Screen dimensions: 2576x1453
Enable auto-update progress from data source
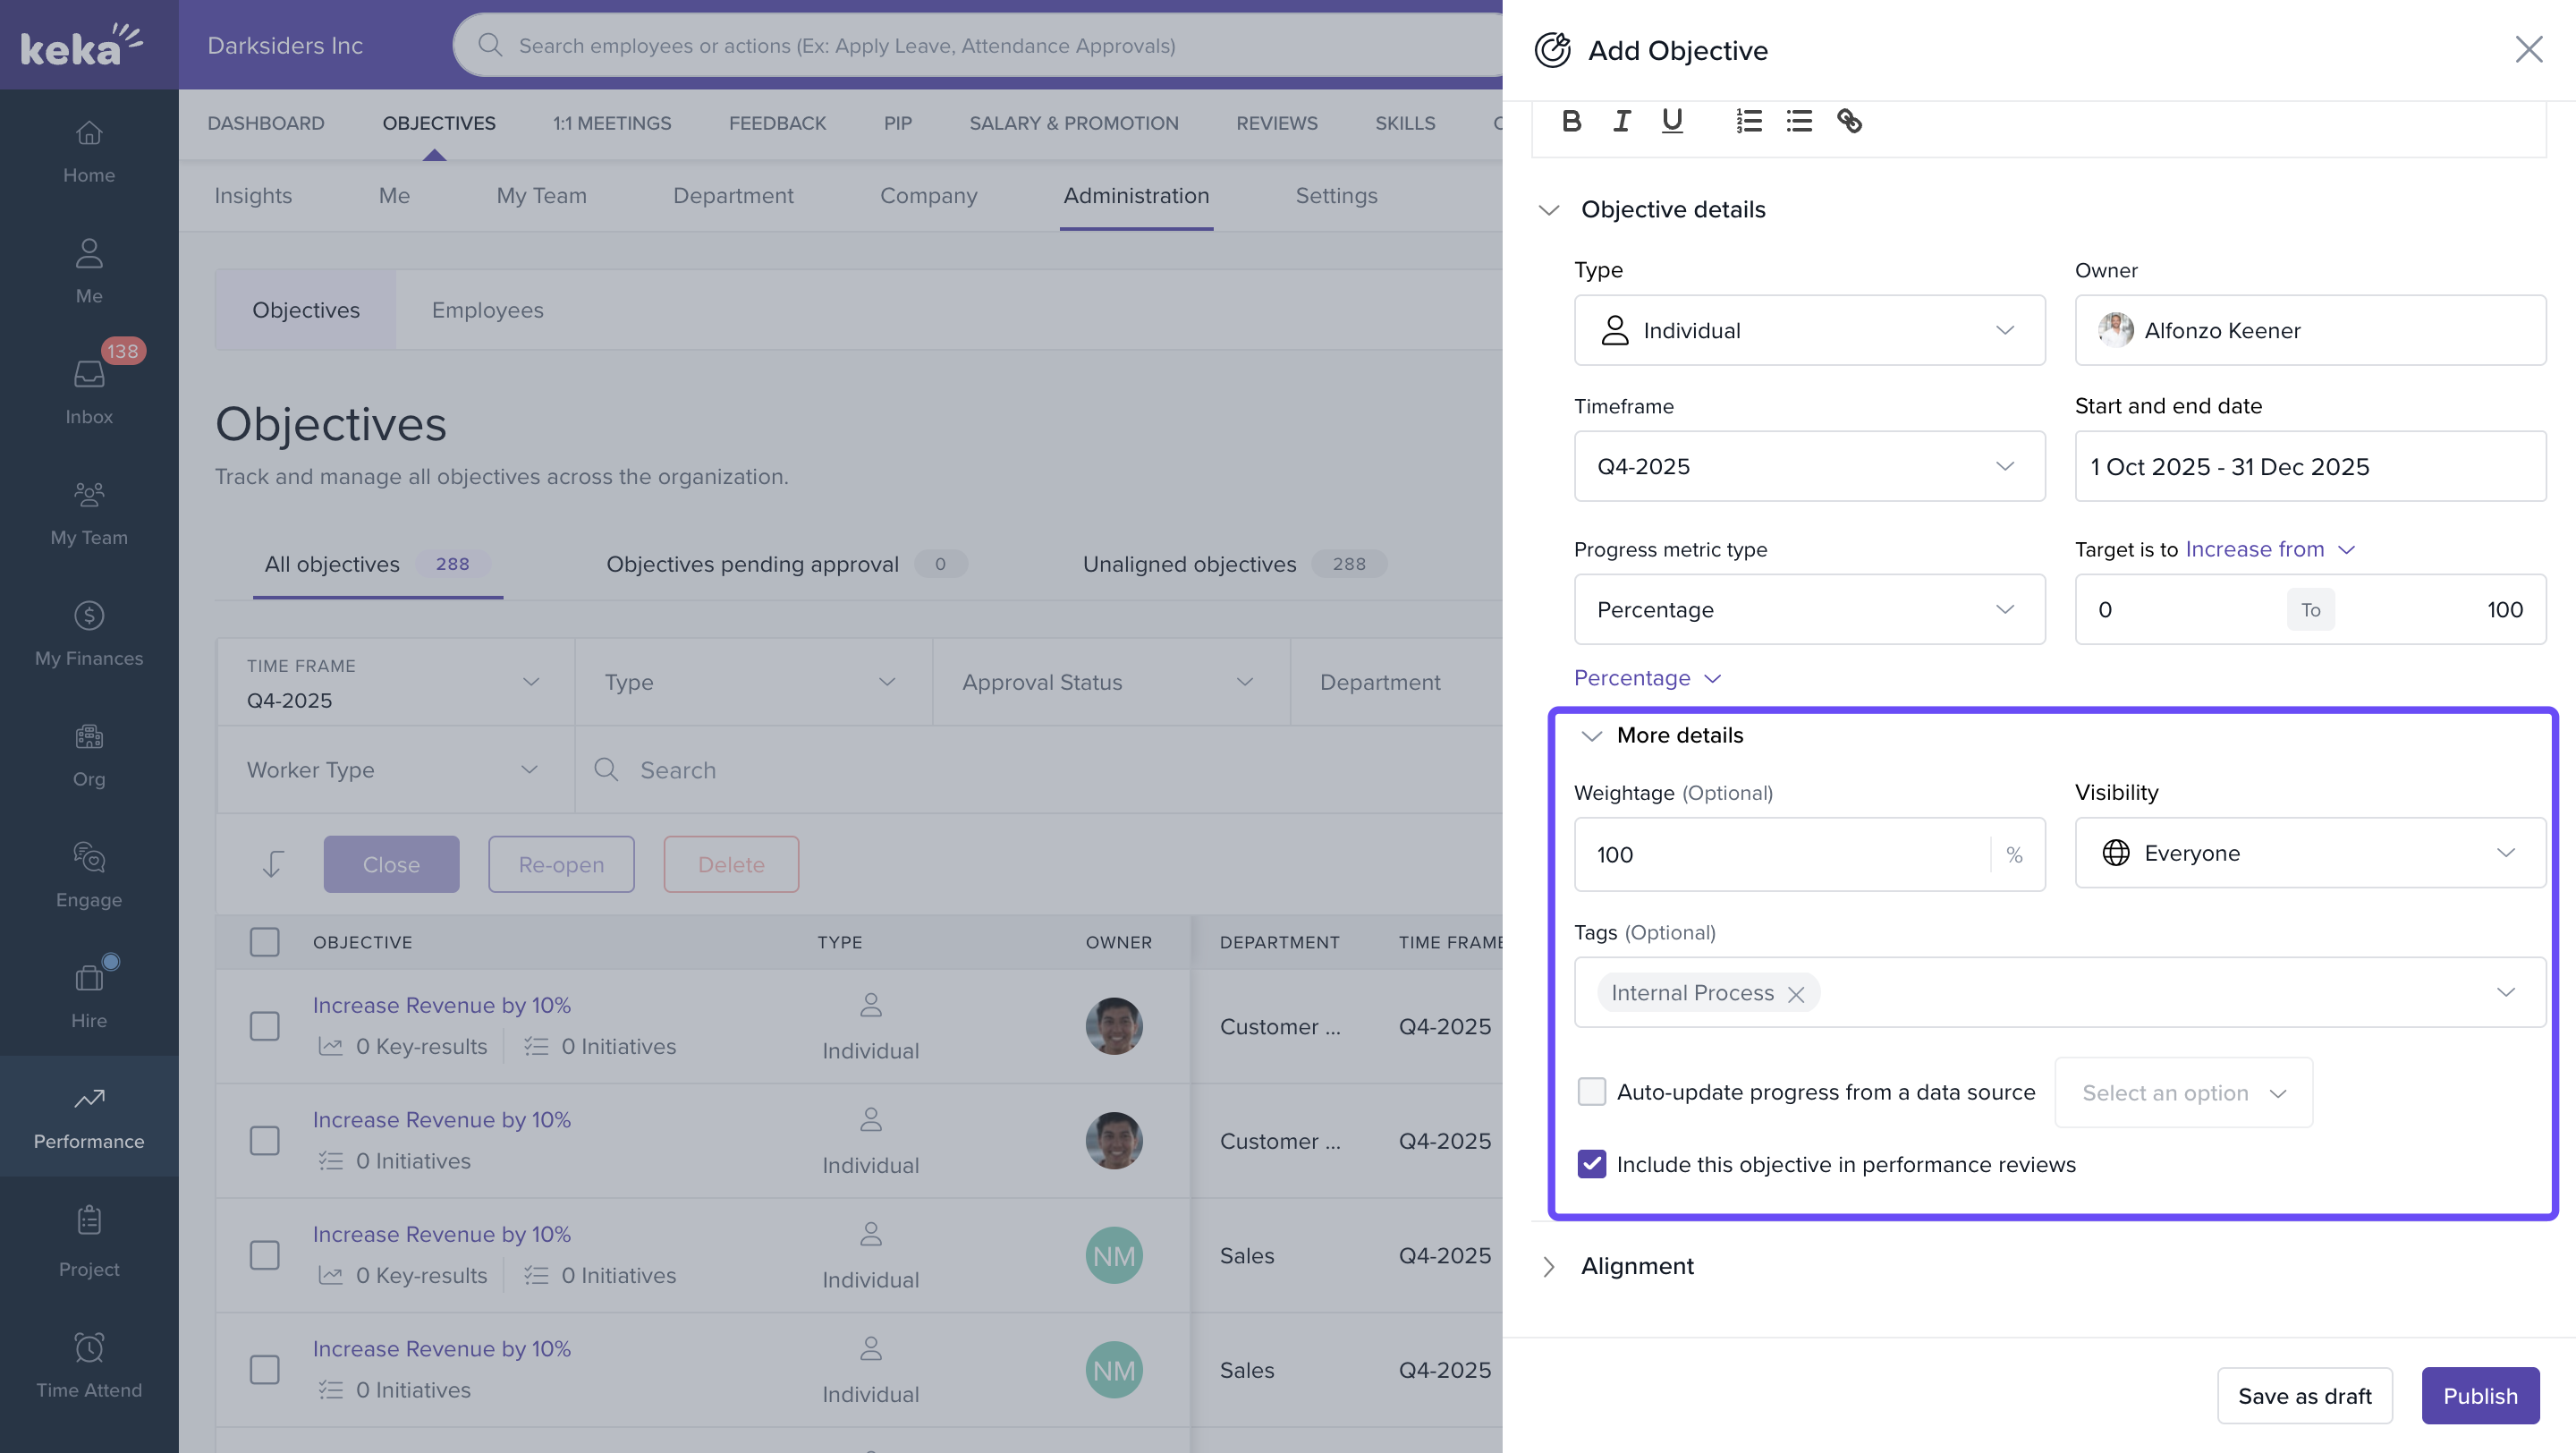1591,1091
